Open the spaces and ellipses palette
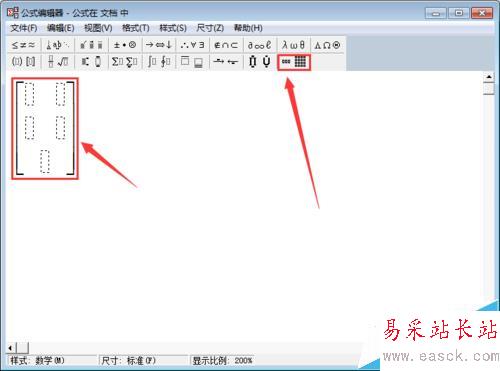This screenshot has width=500, height=371. pyautogui.click(x=58, y=45)
